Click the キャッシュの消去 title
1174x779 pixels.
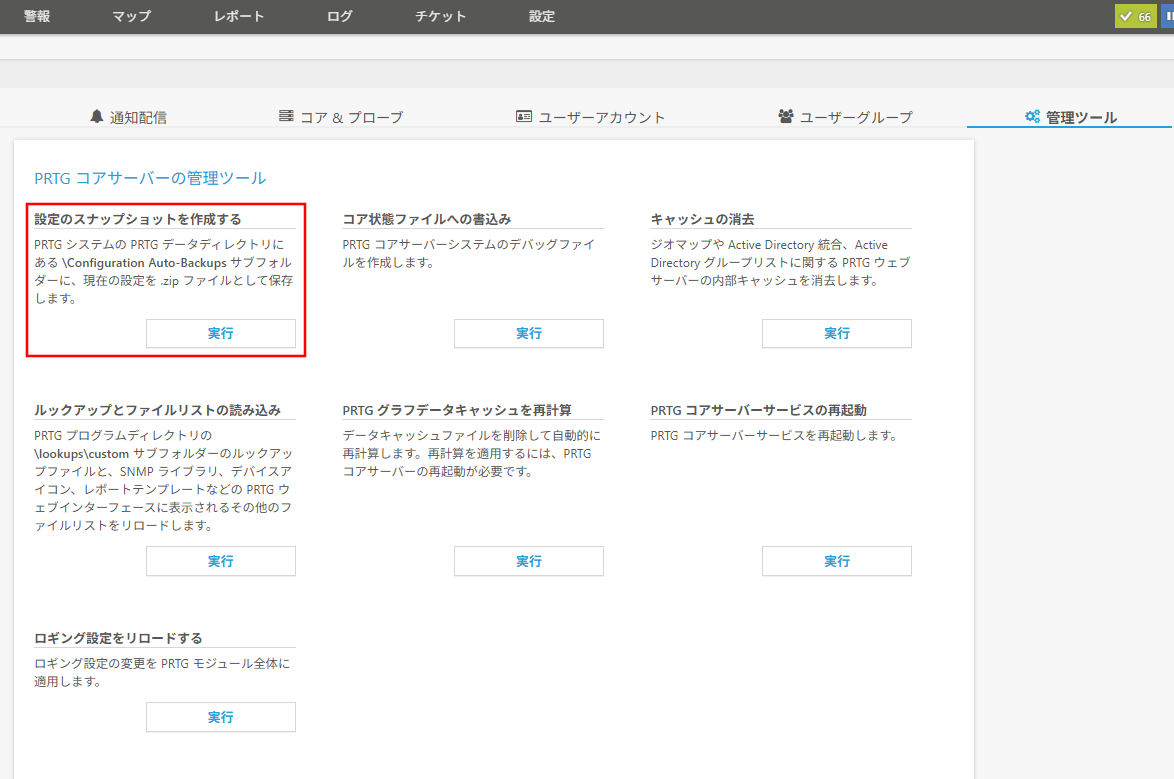(x=702, y=219)
